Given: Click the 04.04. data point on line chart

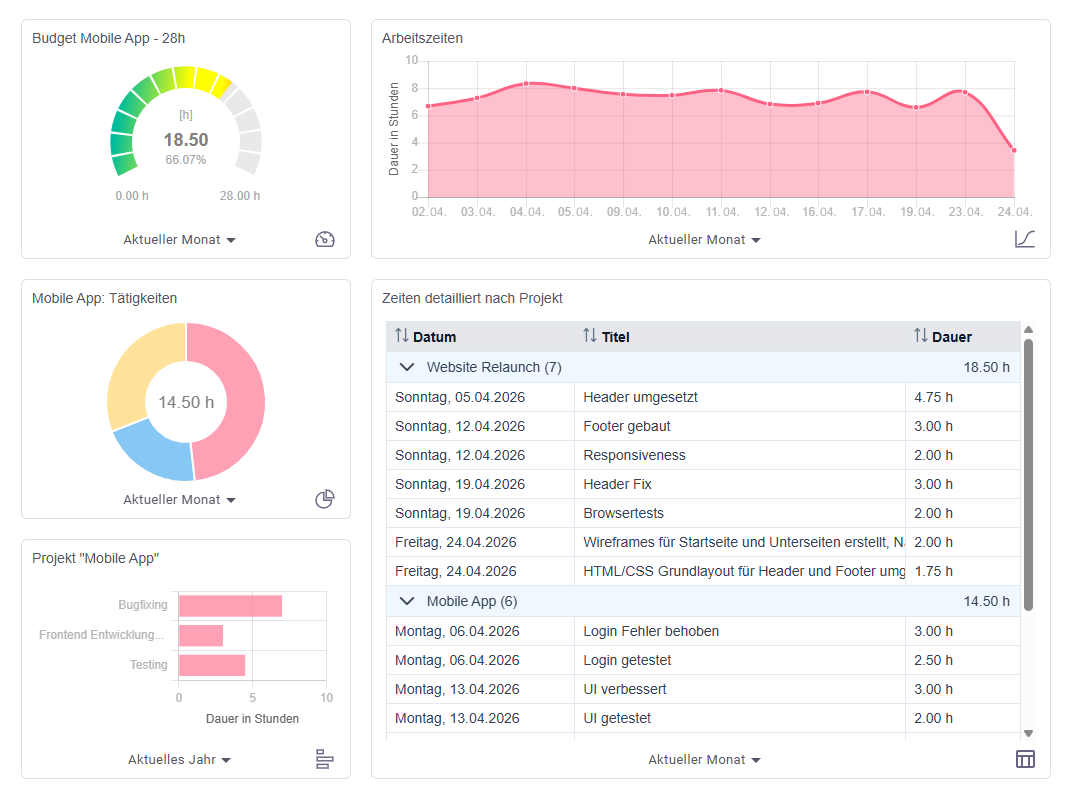Looking at the screenshot, I should point(526,84).
